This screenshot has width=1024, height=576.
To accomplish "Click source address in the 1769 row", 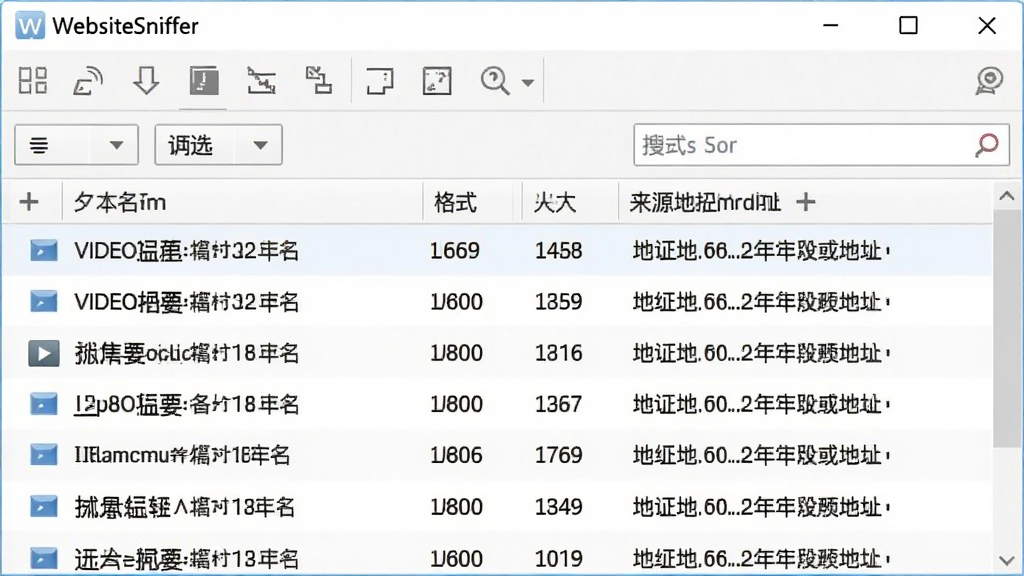I will [761, 455].
